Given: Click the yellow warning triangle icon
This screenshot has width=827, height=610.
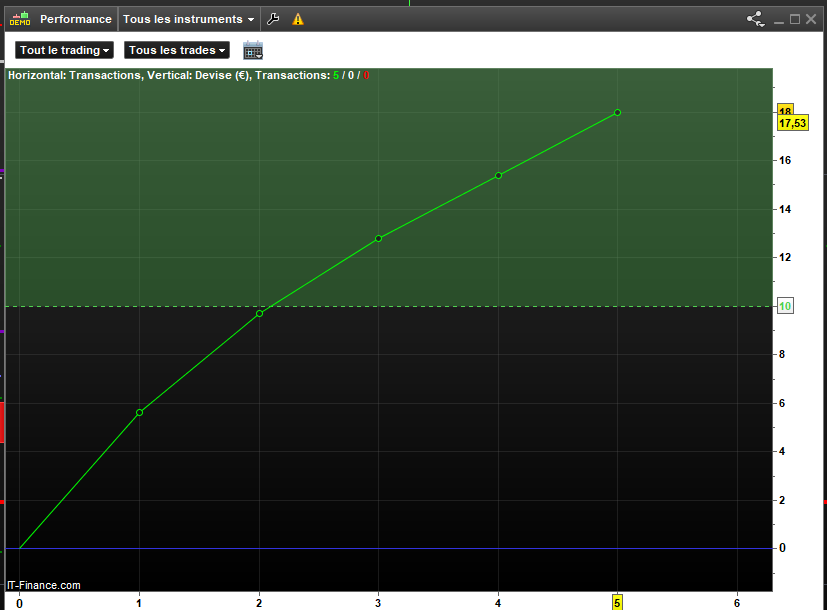Looking at the screenshot, I should pos(298,20).
